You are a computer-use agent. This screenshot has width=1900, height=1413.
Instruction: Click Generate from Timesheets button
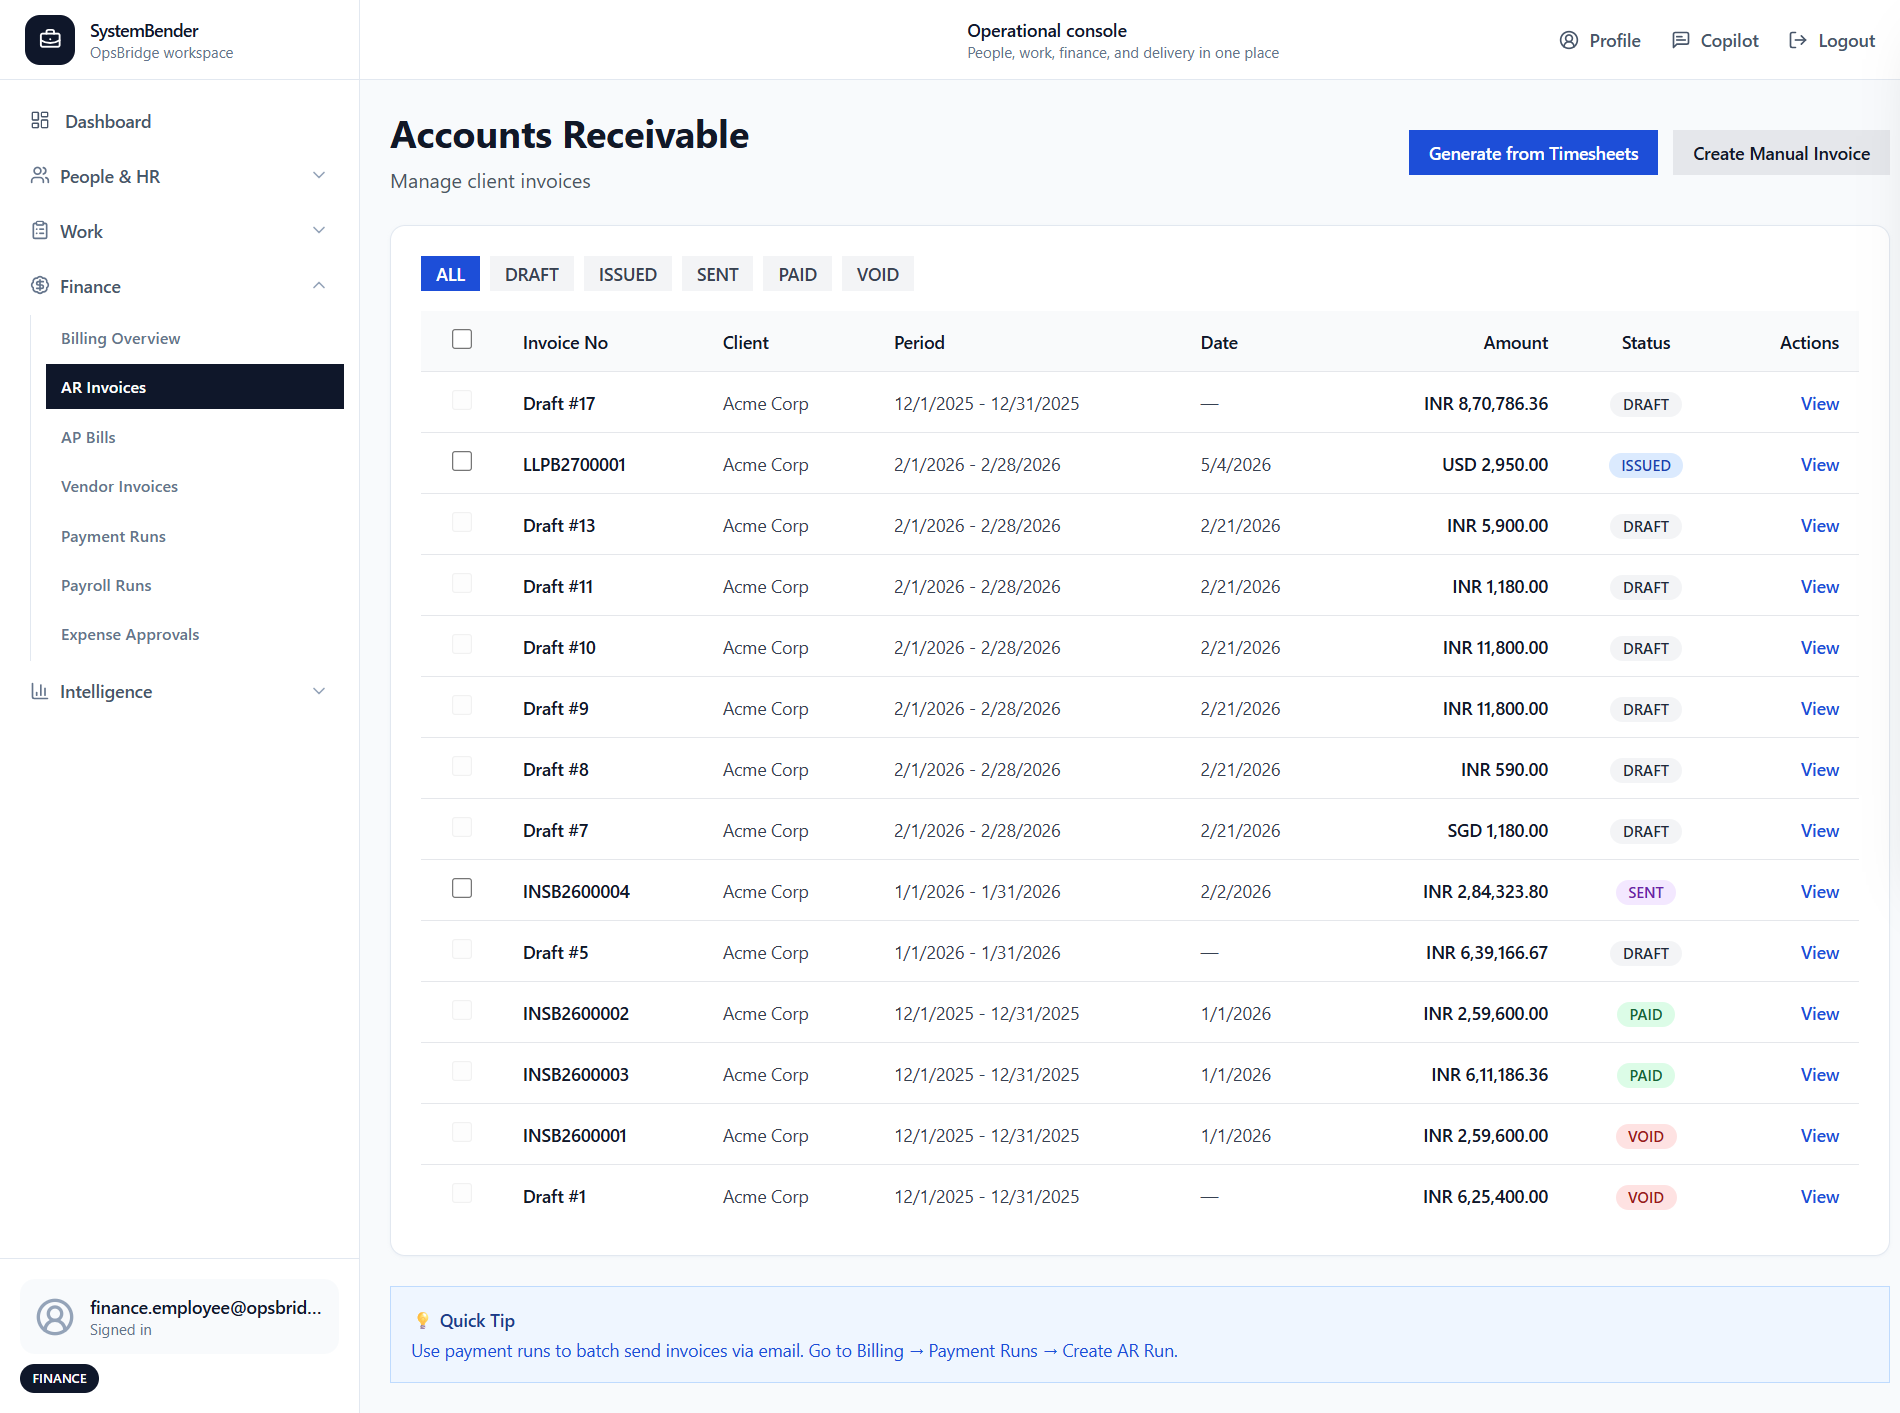tap(1533, 153)
